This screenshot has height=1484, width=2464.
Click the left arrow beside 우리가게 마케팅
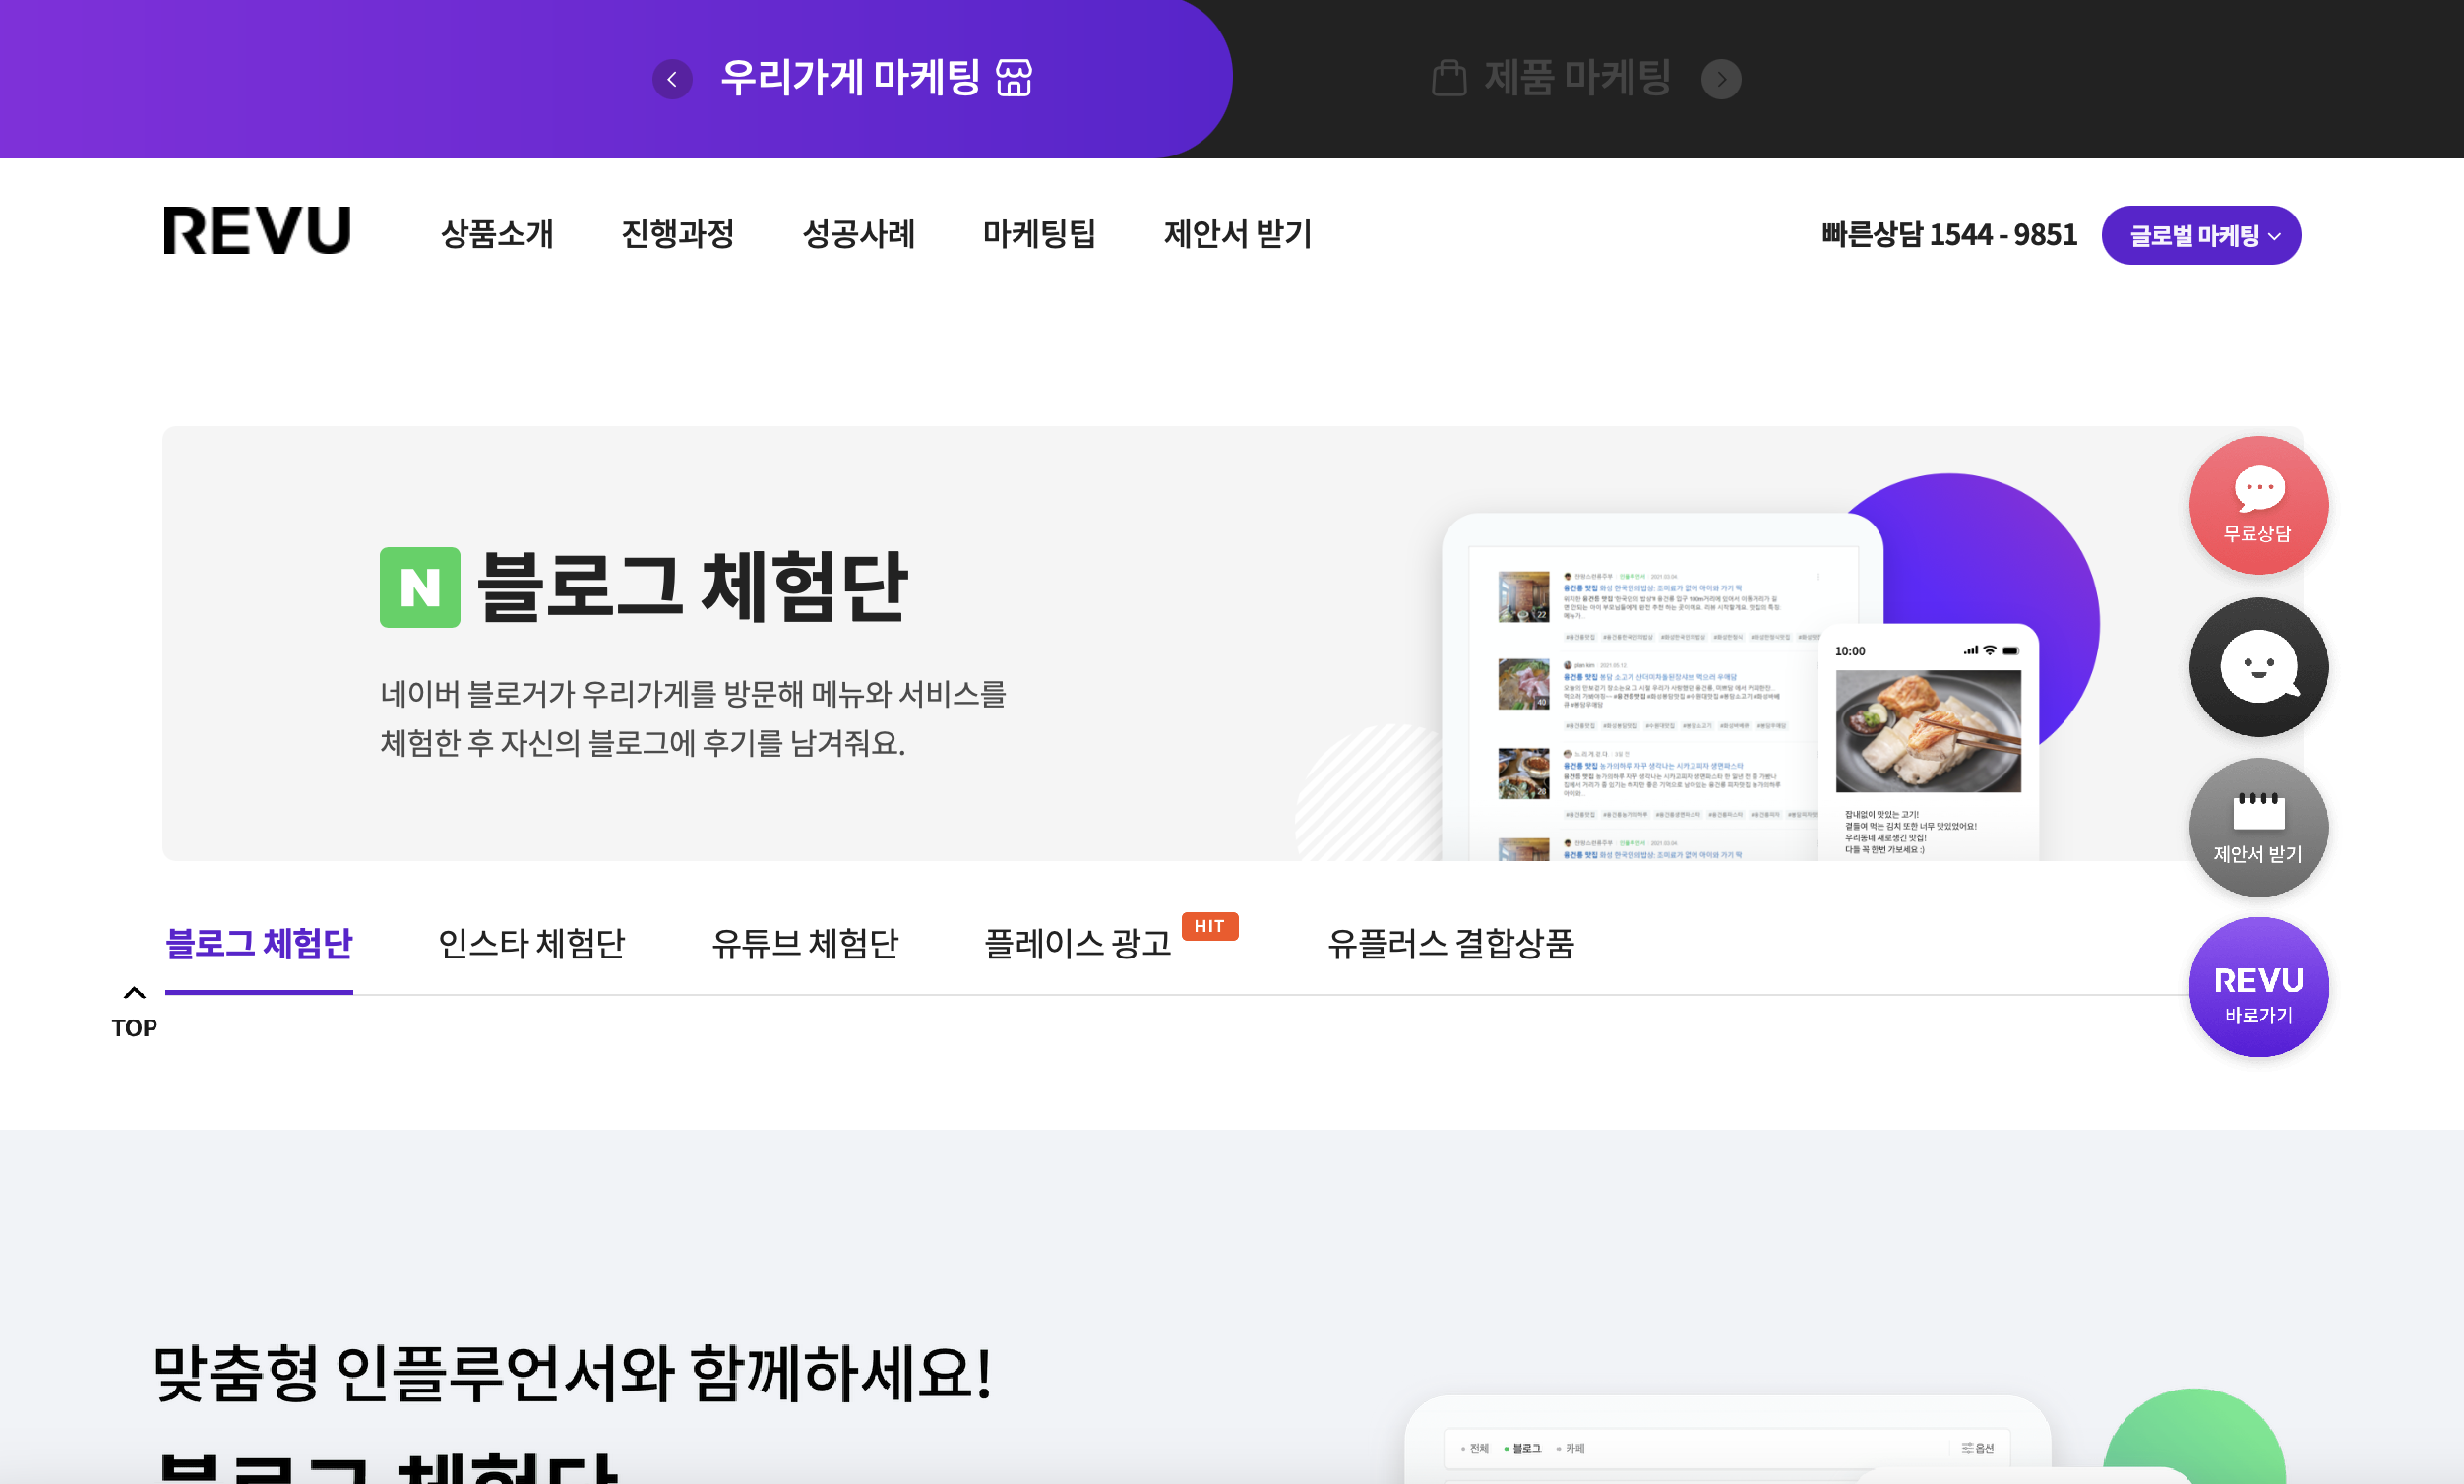click(672, 79)
